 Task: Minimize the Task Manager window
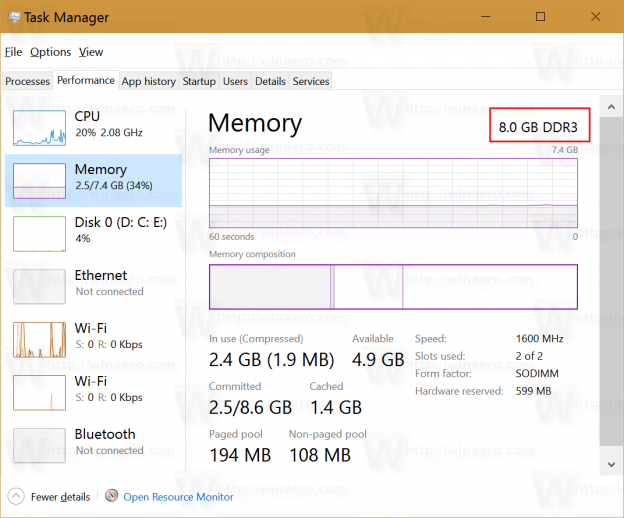[485, 17]
